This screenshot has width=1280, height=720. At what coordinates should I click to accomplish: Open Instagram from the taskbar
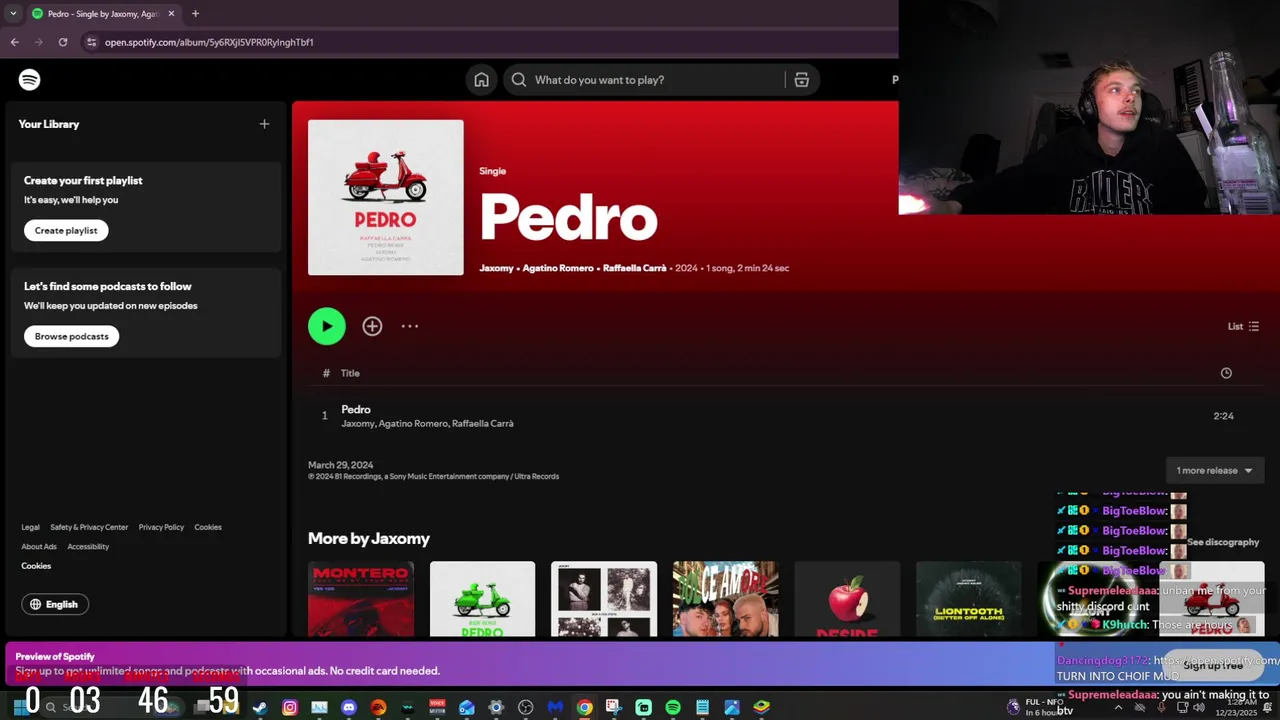point(290,707)
